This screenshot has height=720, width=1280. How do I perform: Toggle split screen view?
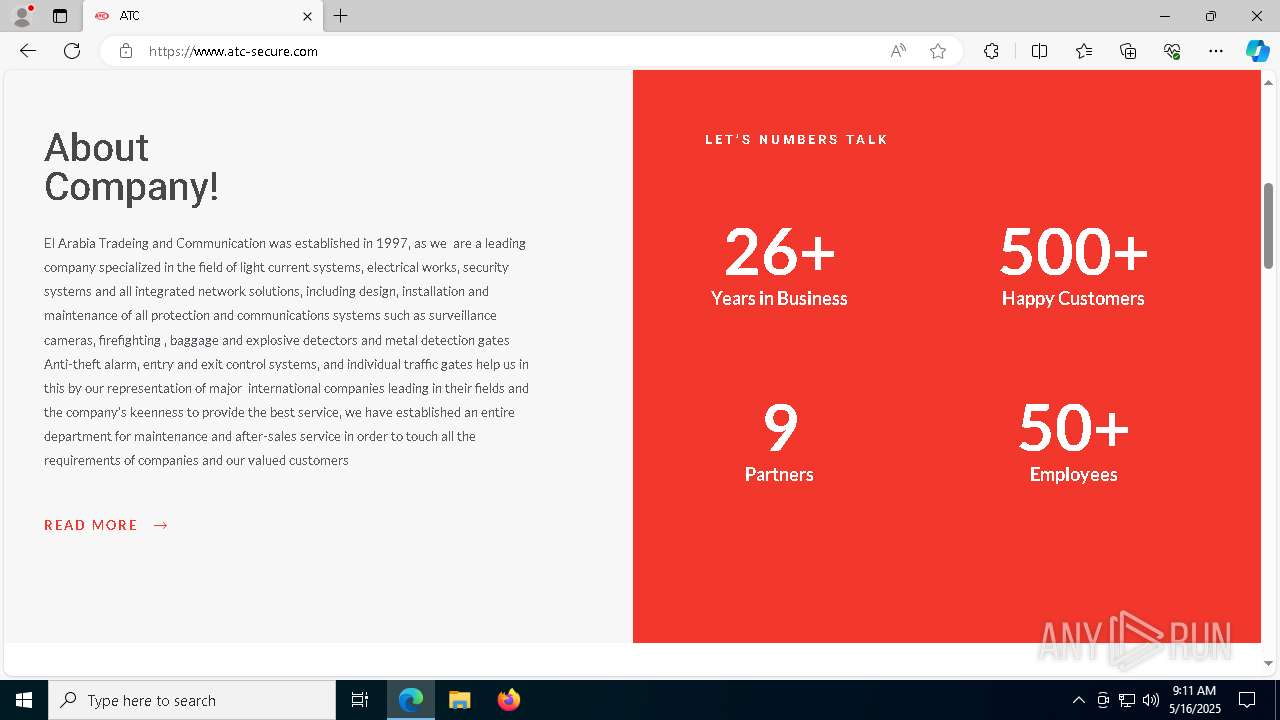[1039, 51]
